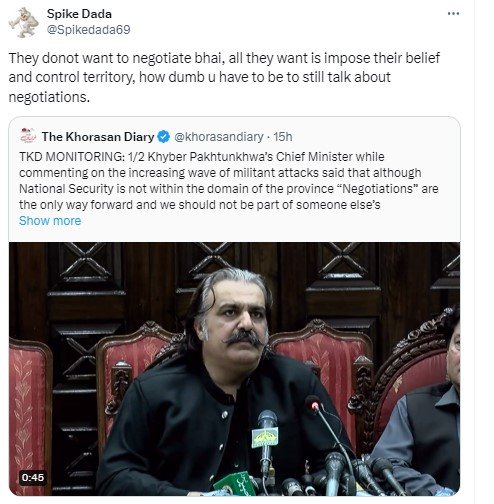Click the @khorasandiary handle
The width and height of the screenshot is (494, 504).
219,137
